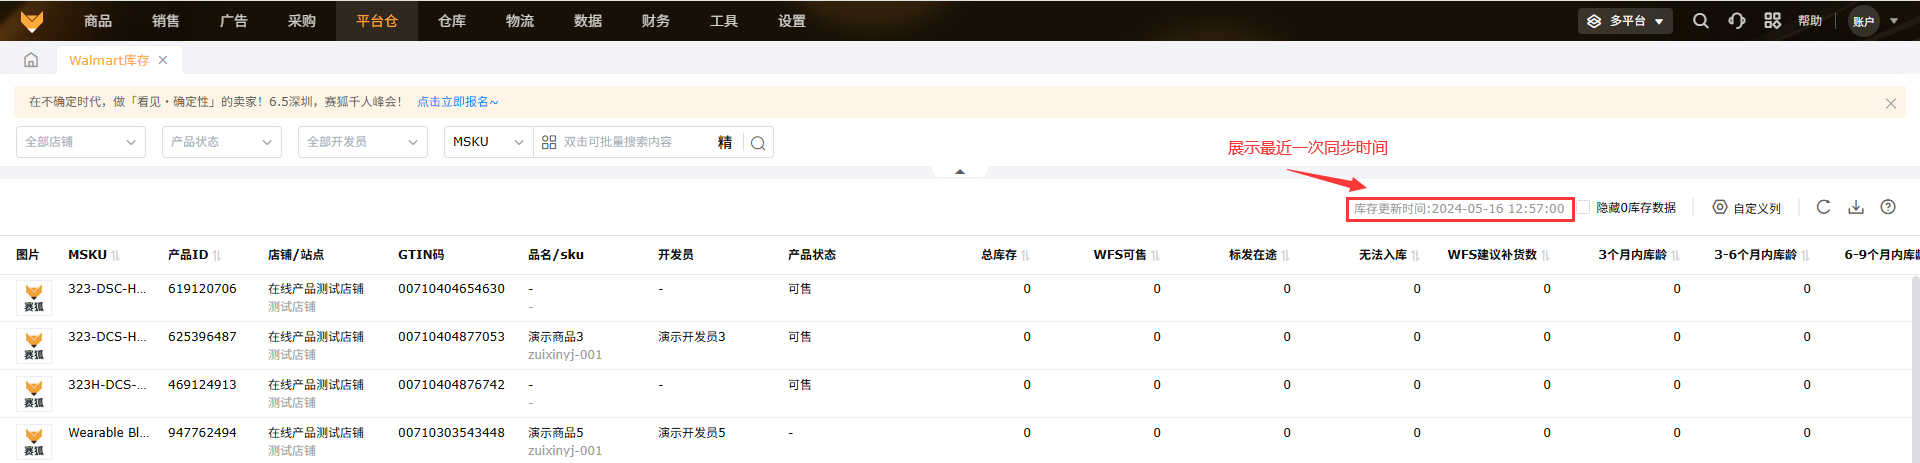Image resolution: width=1920 pixels, height=463 pixels.
Task: Sort by 3个月内库龄 column
Action: (1676, 256)
